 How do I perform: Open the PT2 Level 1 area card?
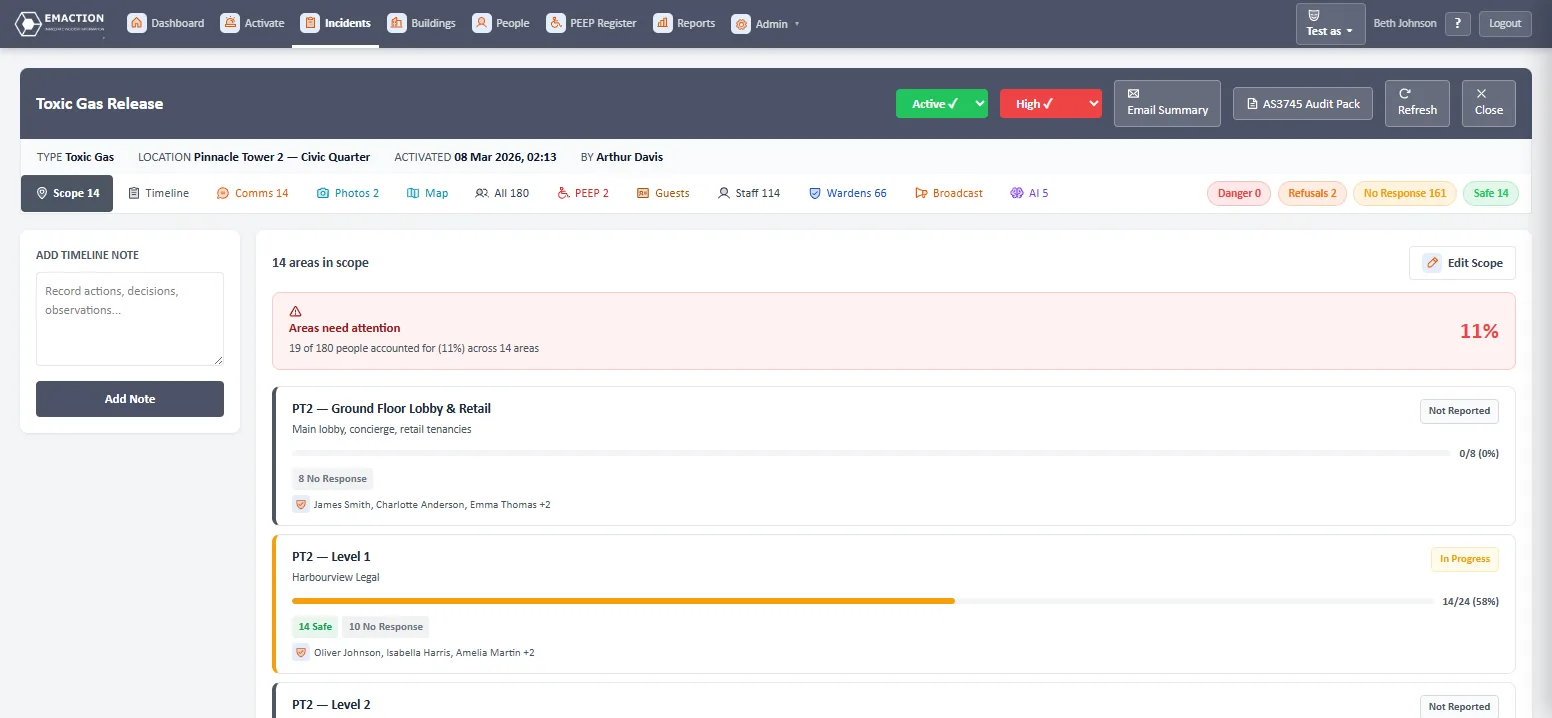click(x=894, y=604)
